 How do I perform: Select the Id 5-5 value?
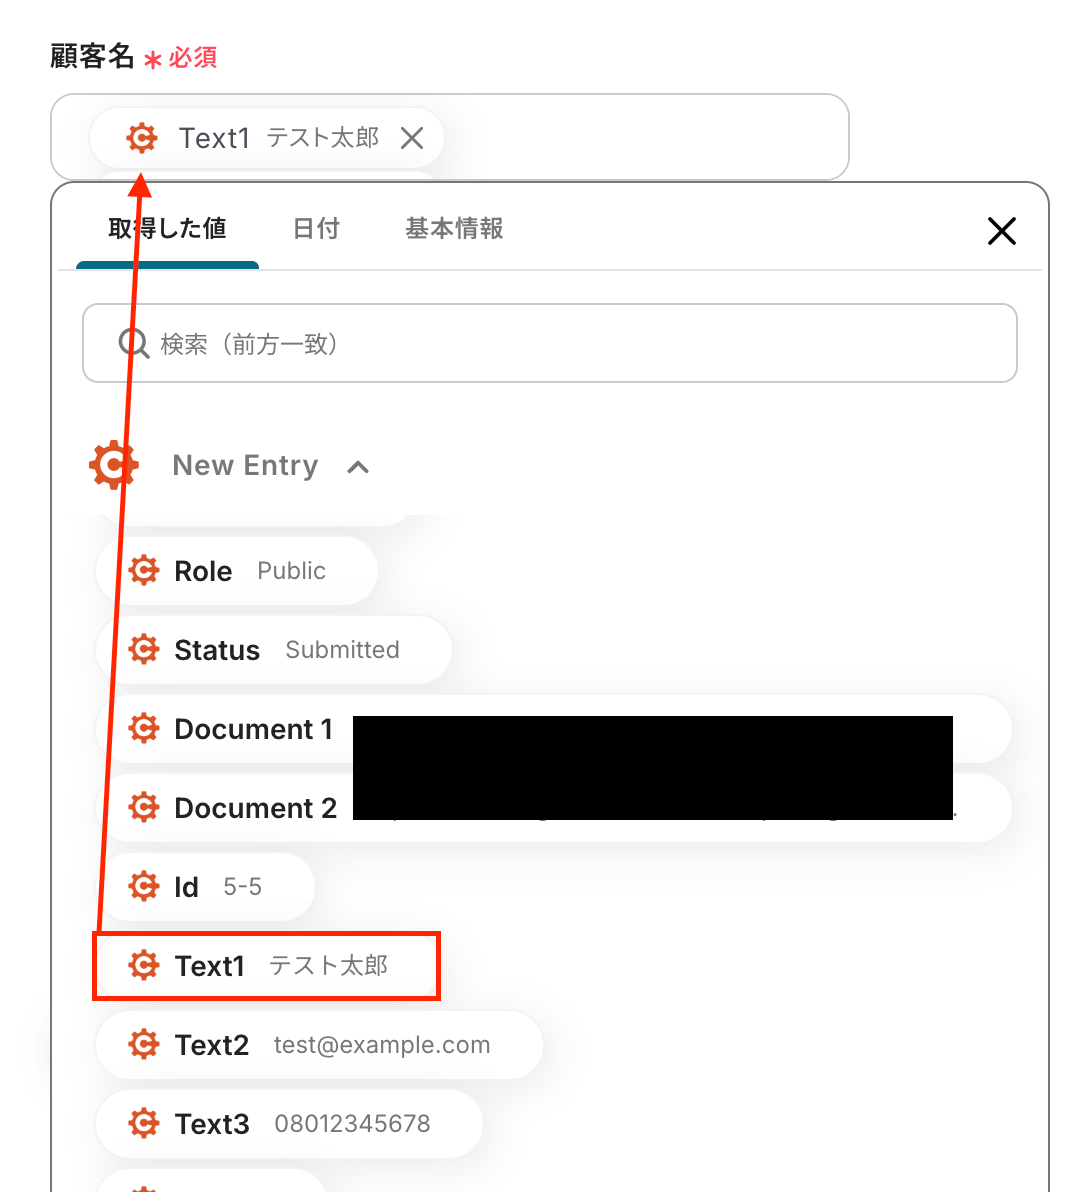coord(205,887)
